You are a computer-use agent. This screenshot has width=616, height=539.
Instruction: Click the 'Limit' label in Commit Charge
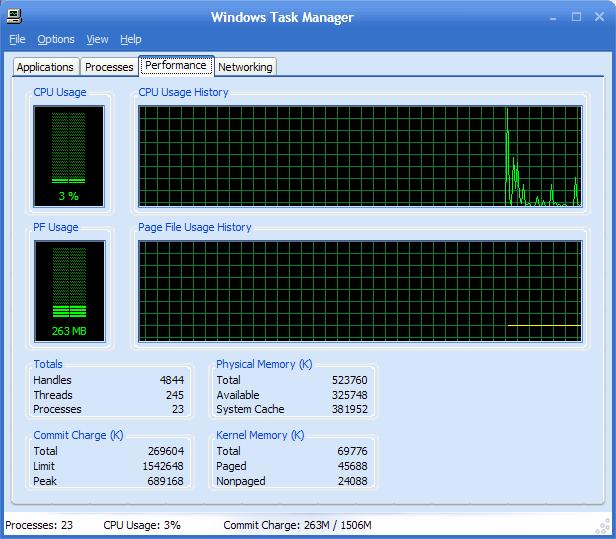44,466
